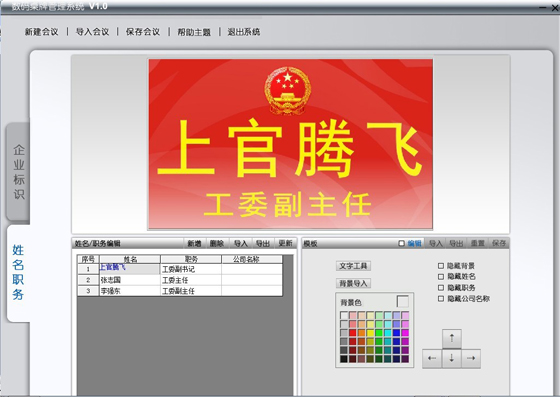
Task: Click 新增 in name editor toolbar
Action: pos(194,243)
